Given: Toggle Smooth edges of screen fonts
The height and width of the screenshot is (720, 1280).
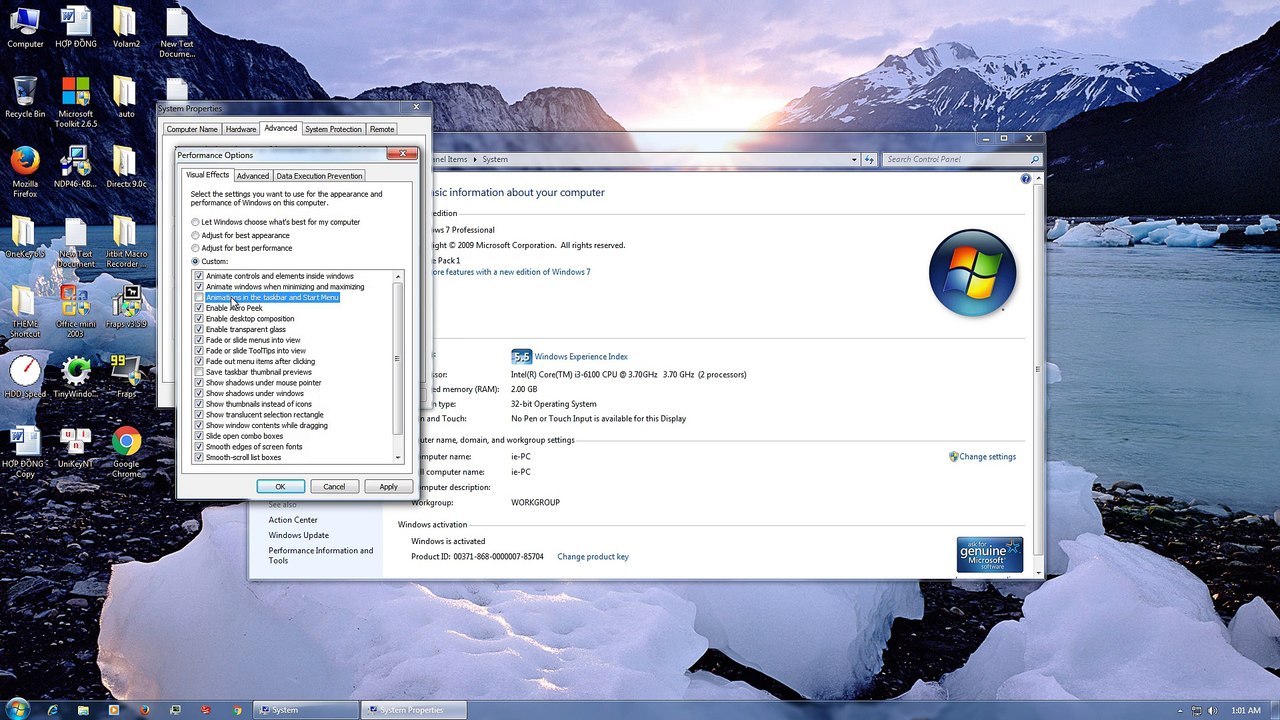Looking at the screenshot, I should [x=199, y=447].
